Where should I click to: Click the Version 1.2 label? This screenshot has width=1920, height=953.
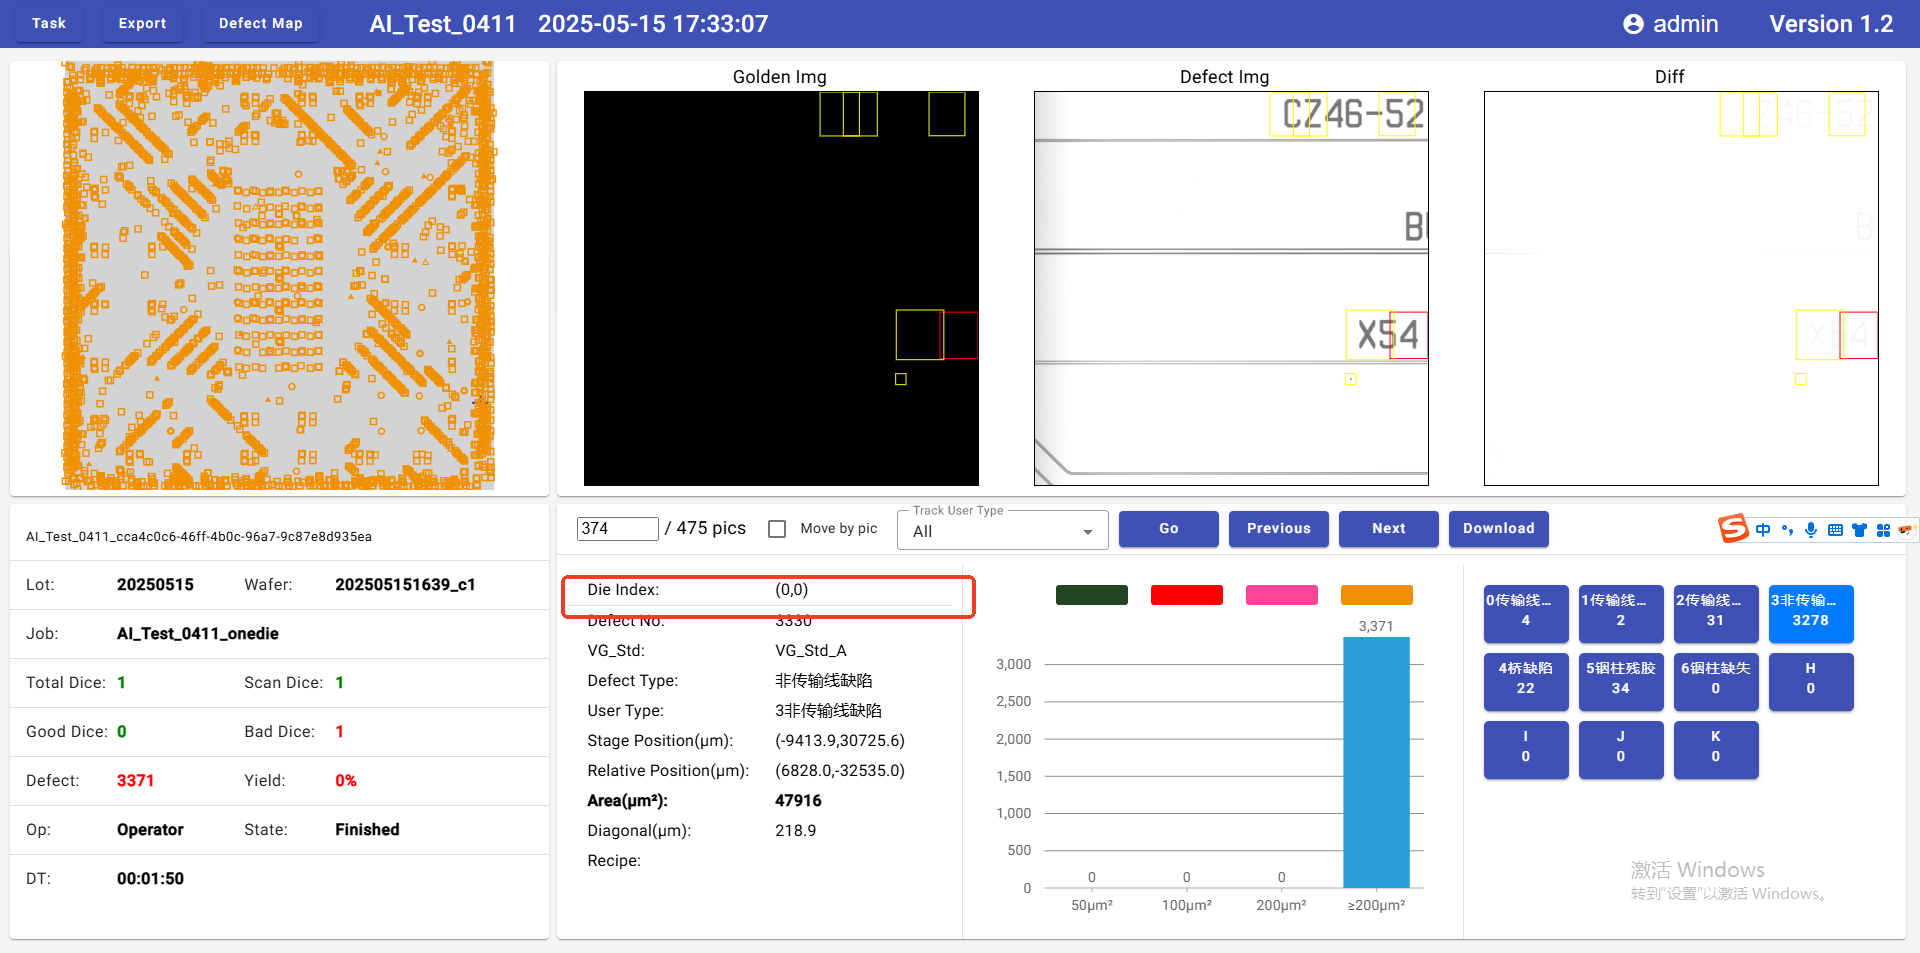tap(1831, 24)
